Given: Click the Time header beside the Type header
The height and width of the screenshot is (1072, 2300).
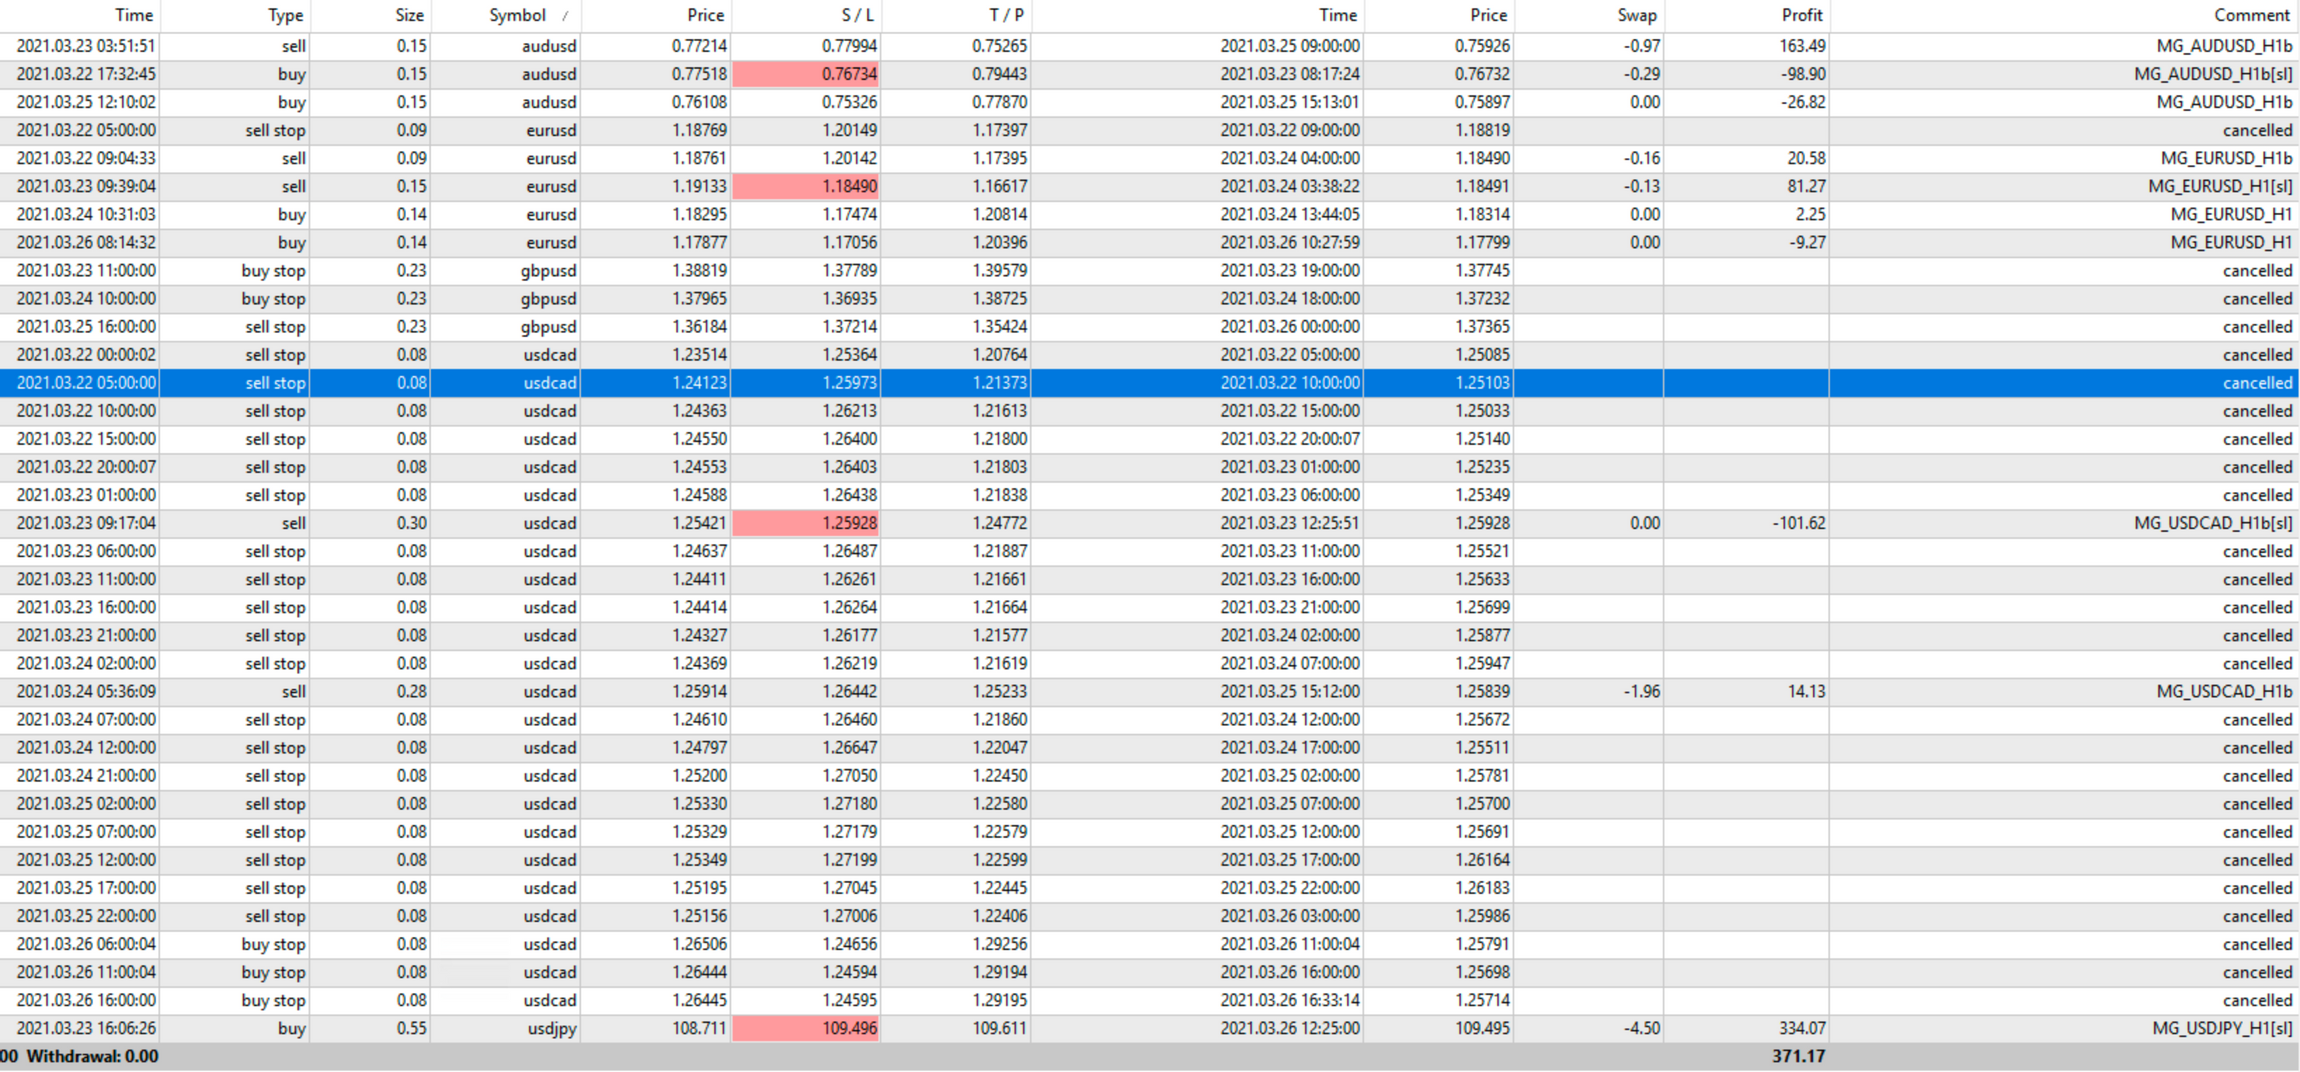Looking at the screenshot, I should (134, 15).
